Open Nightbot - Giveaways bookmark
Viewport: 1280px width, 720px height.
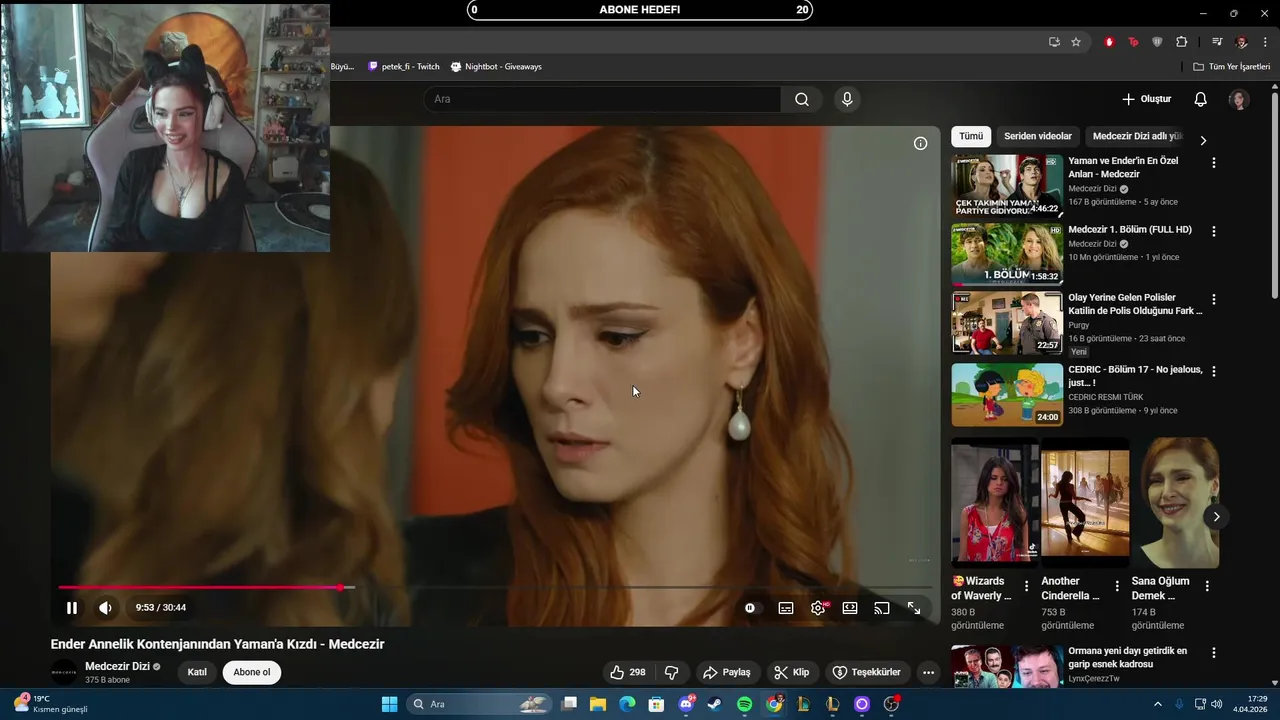pos(496,66)
